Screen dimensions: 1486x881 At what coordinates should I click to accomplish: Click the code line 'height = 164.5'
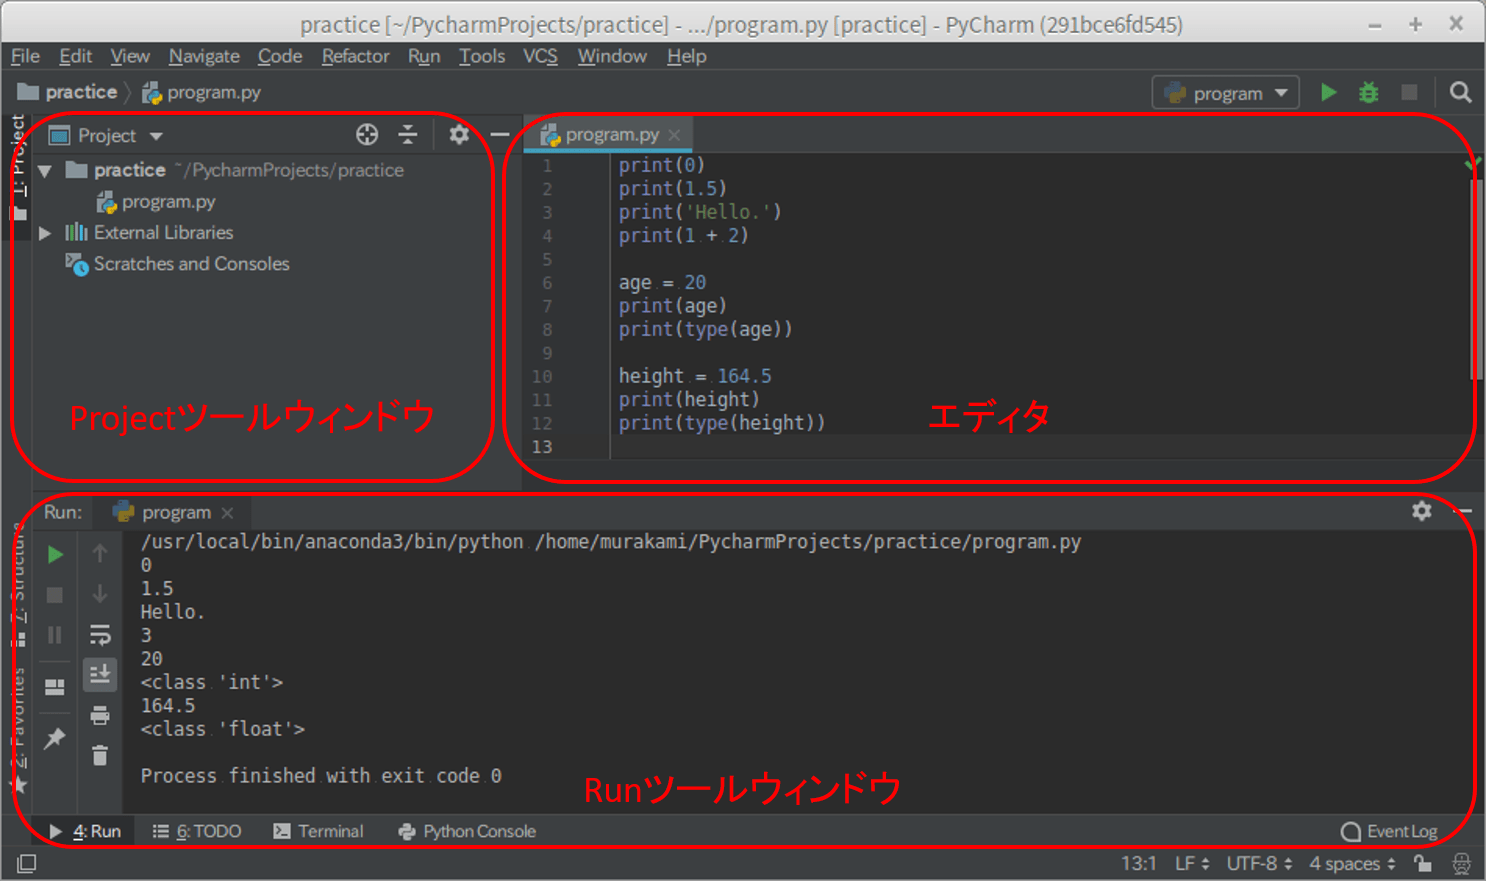(x=695, y=376)
